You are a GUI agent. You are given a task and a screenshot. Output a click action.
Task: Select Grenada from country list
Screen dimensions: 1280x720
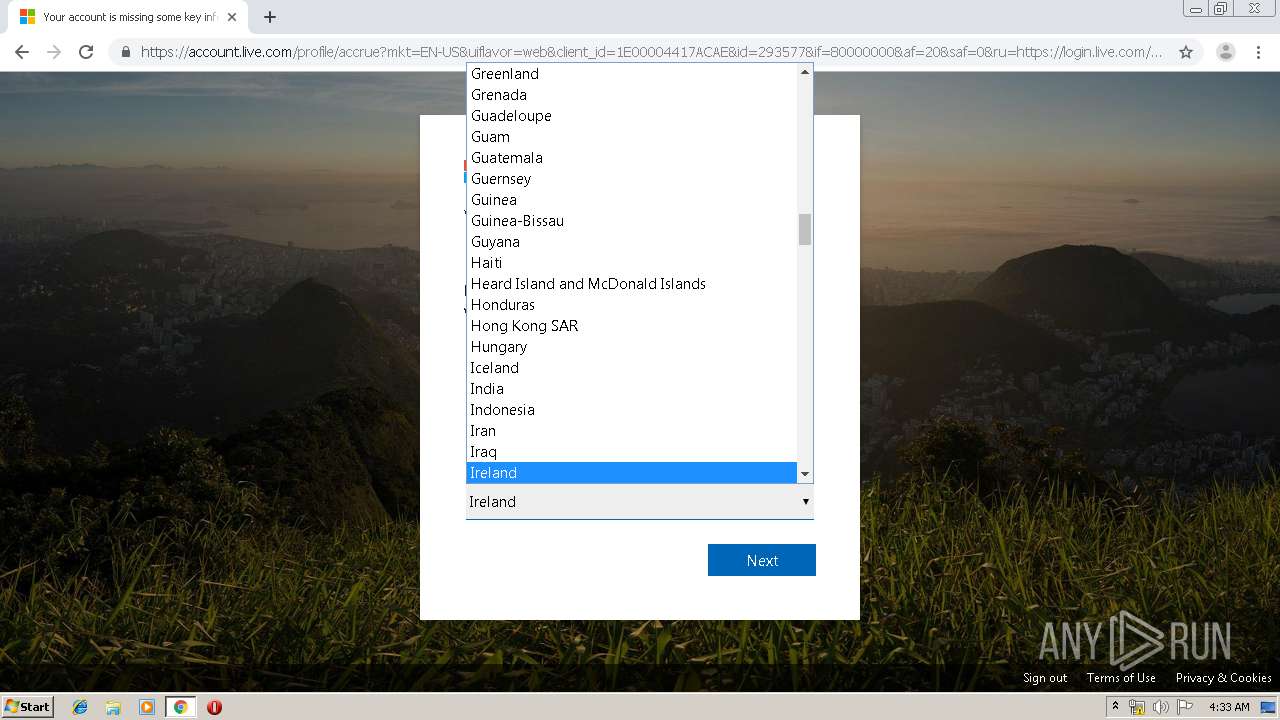coord(632,95)
